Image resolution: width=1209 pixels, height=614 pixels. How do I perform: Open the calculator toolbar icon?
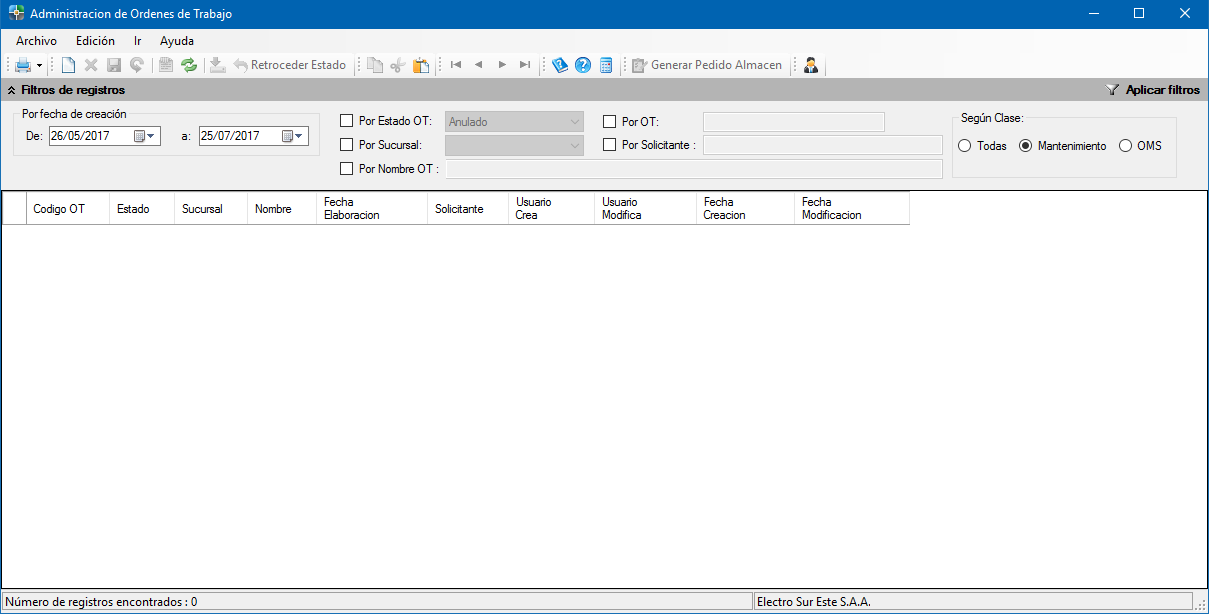tap(606, 65)
